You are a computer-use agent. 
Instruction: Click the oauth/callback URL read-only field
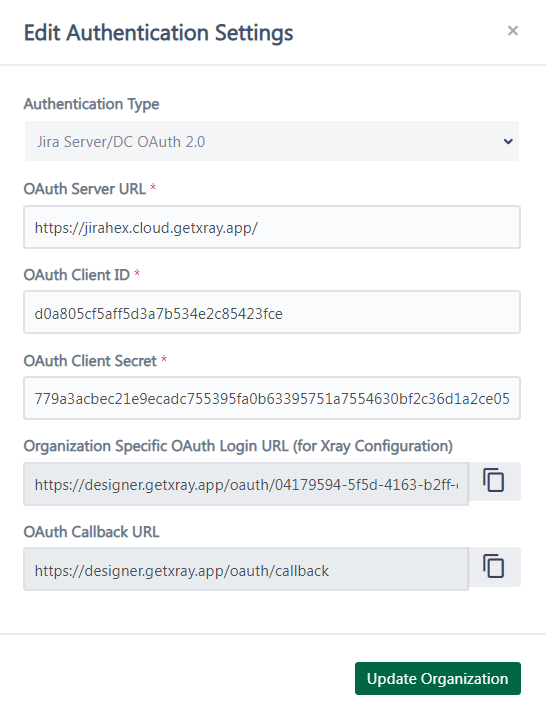(x=246, y=569)
